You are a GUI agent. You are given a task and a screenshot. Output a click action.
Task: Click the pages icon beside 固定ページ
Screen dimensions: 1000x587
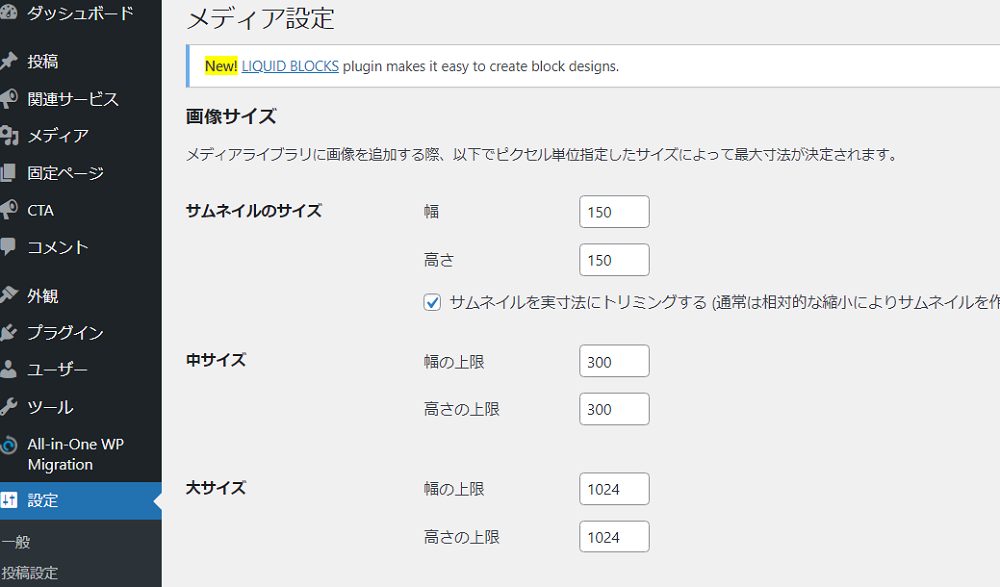click(x=8, y=173)
